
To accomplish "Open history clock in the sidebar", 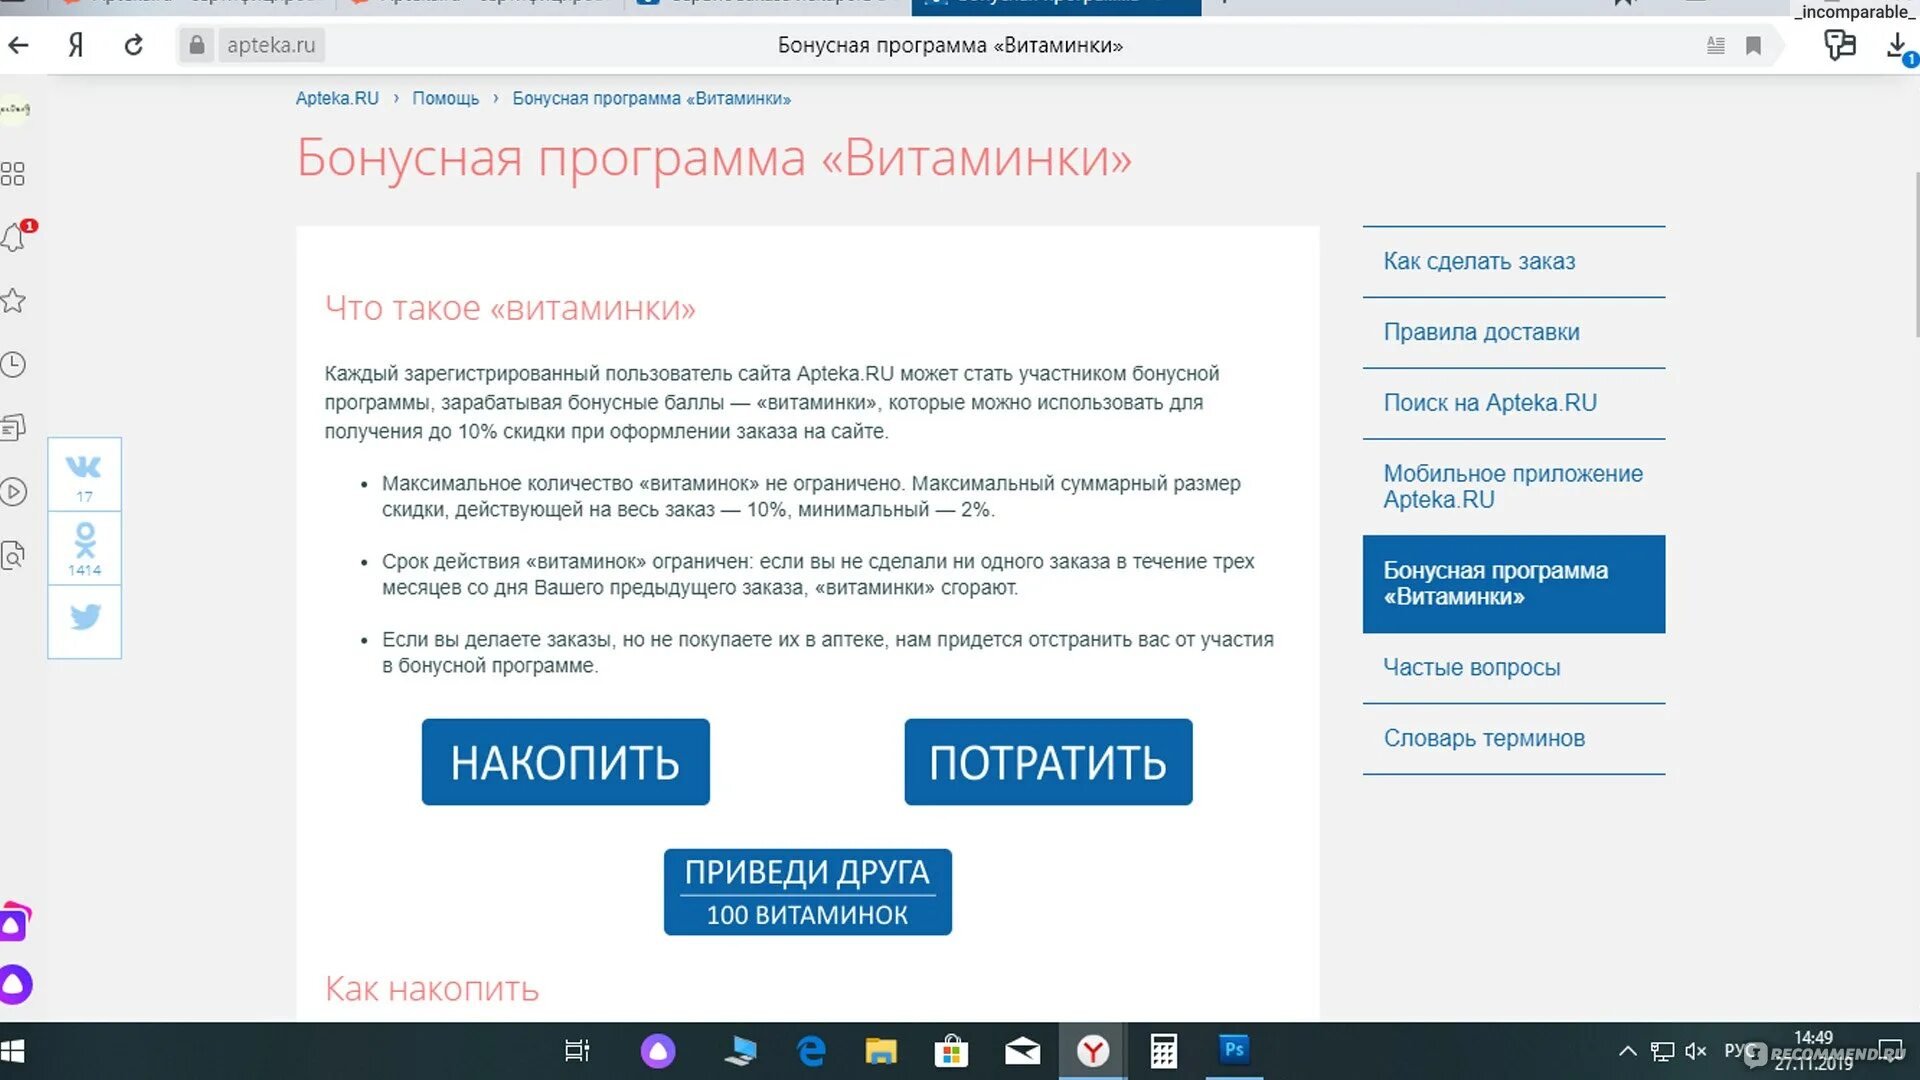I will 13,365.
